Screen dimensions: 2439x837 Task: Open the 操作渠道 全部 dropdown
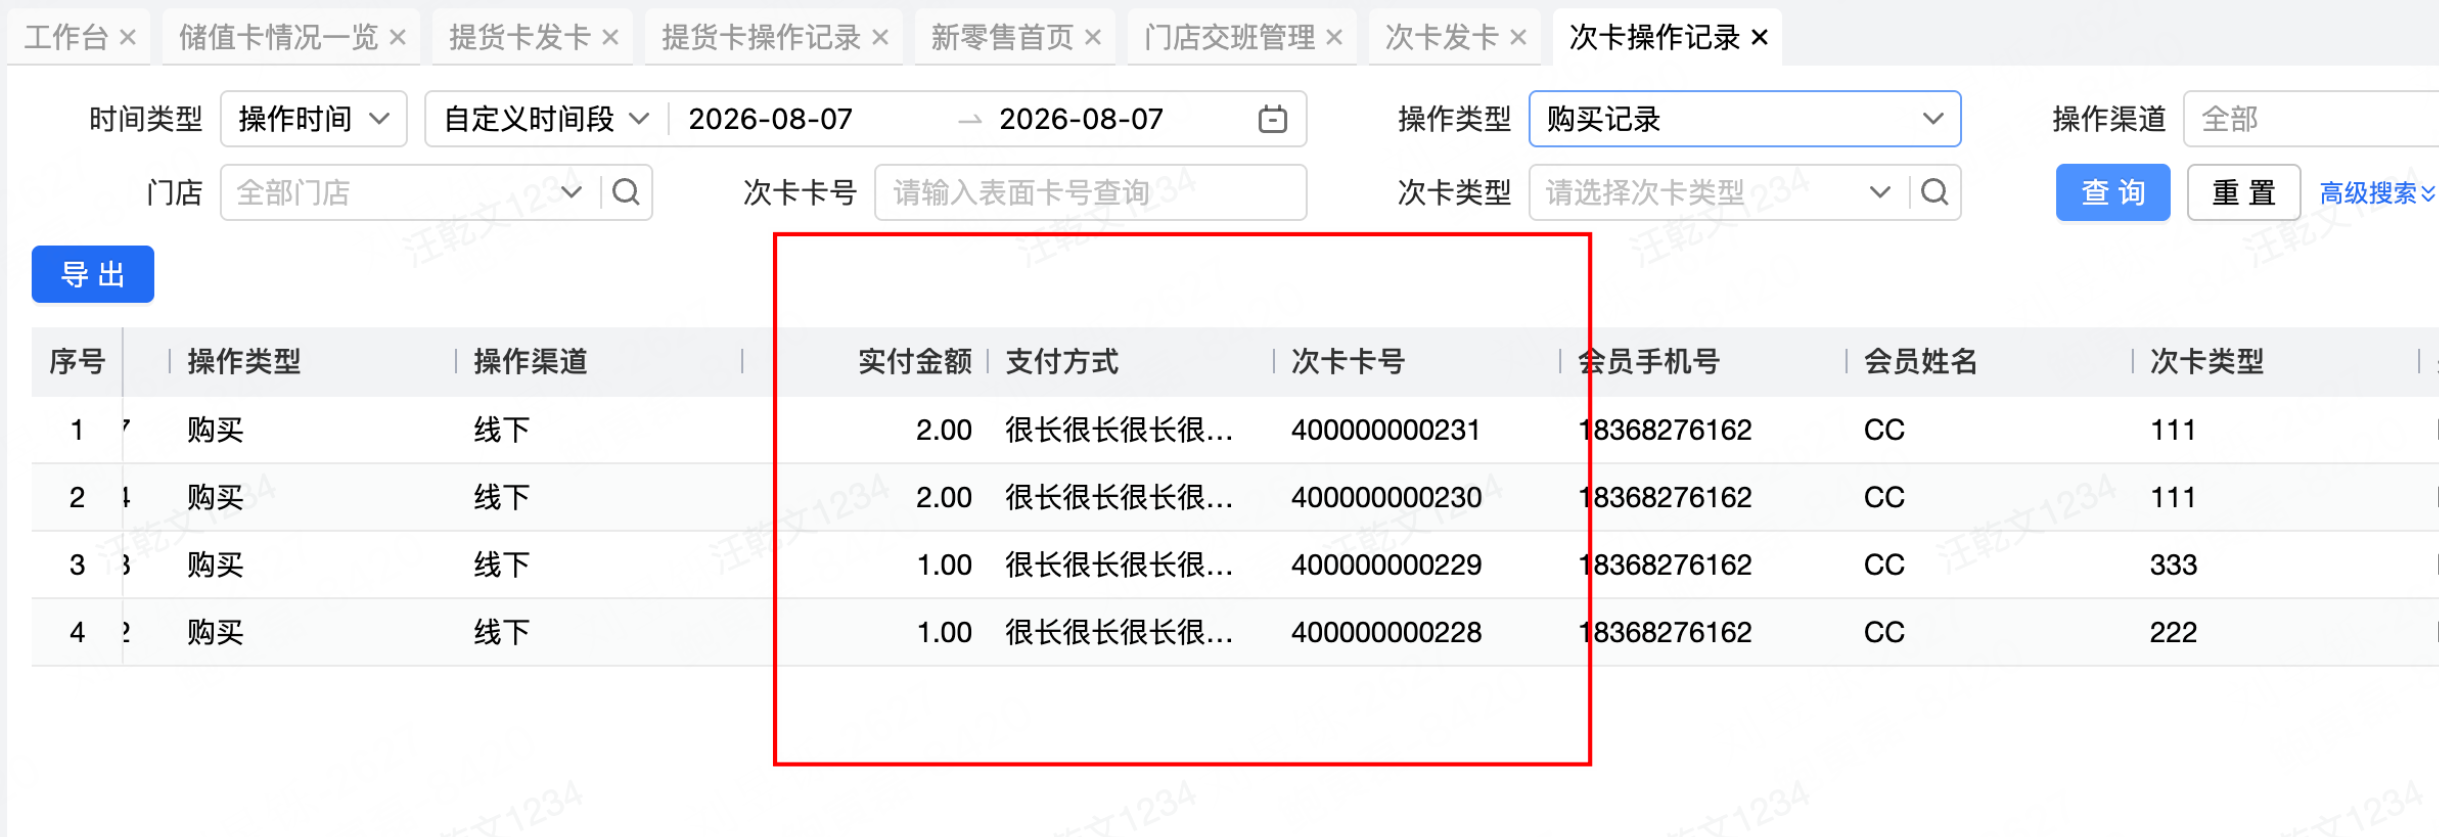pos(2311,119)
